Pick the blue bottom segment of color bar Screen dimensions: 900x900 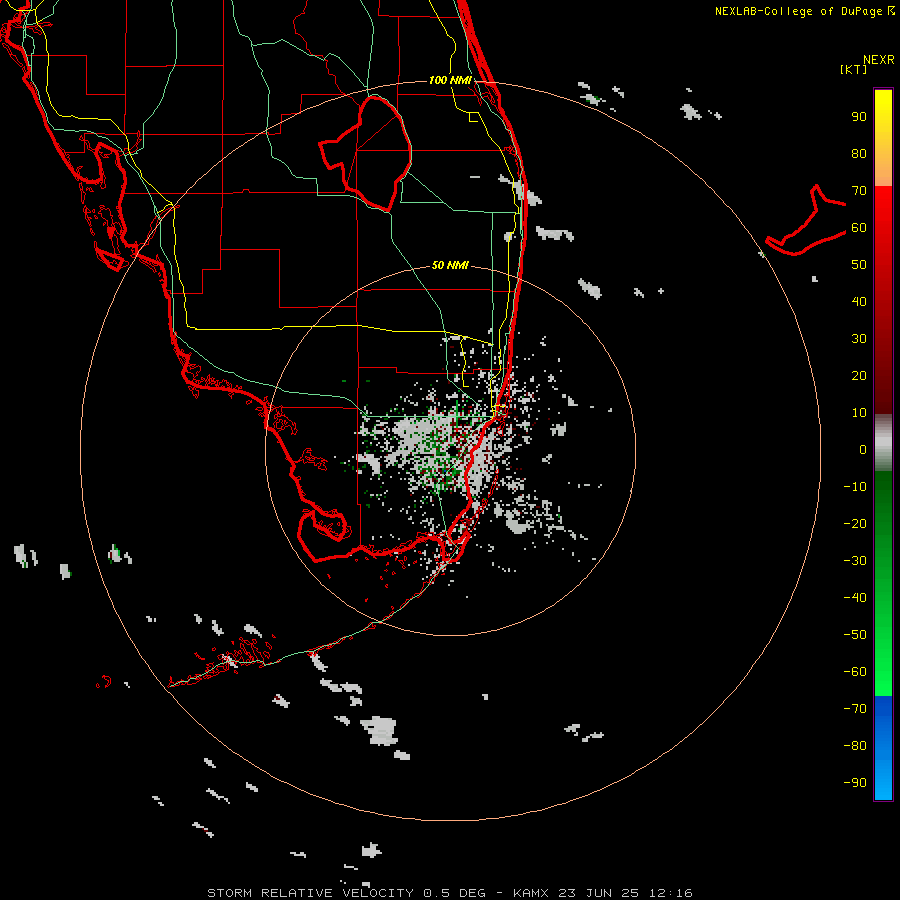(x=883, y=748)
